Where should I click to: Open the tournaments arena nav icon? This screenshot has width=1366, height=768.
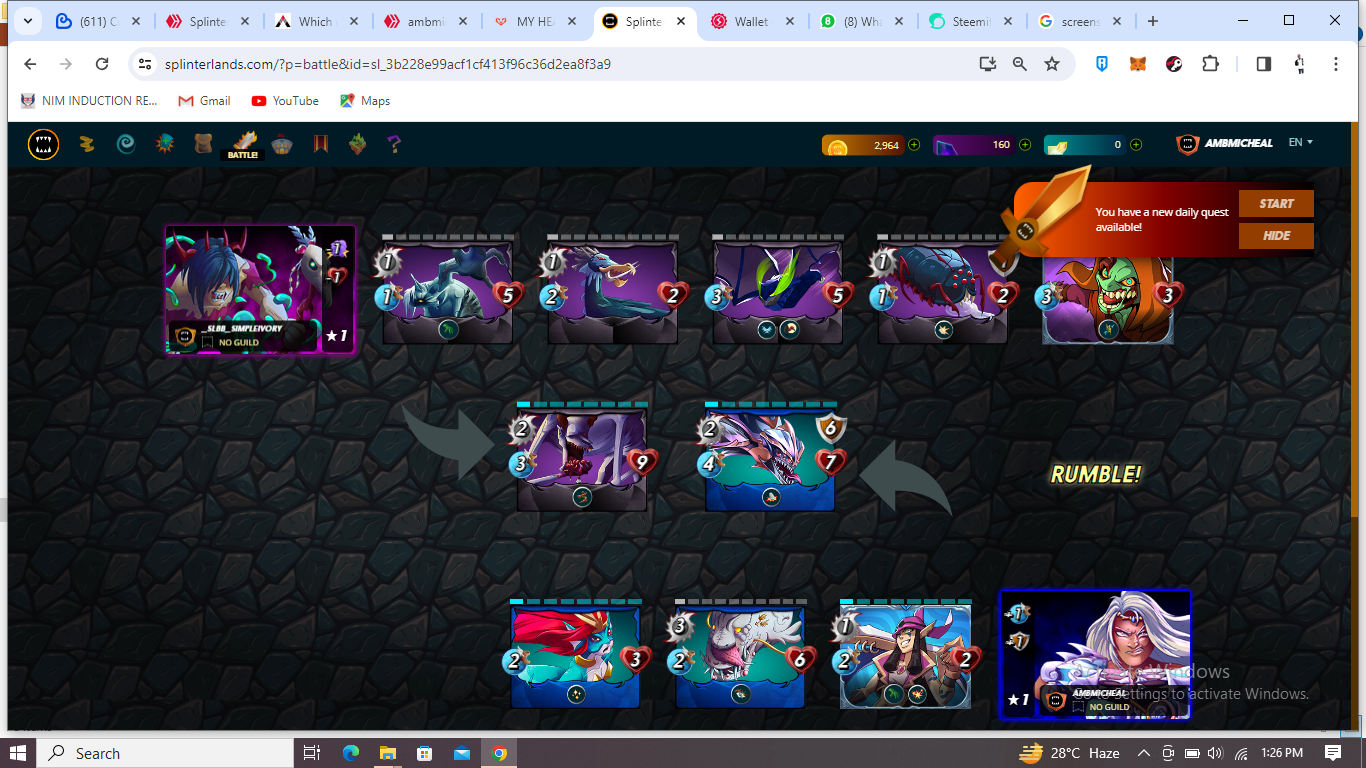pos(282,144)
